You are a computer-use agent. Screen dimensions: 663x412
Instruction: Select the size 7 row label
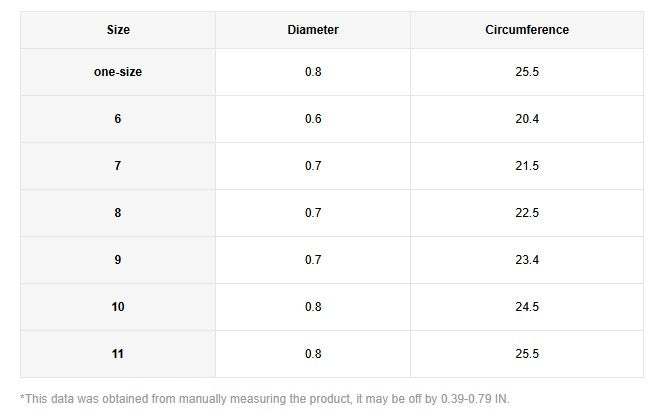(118, 166)
